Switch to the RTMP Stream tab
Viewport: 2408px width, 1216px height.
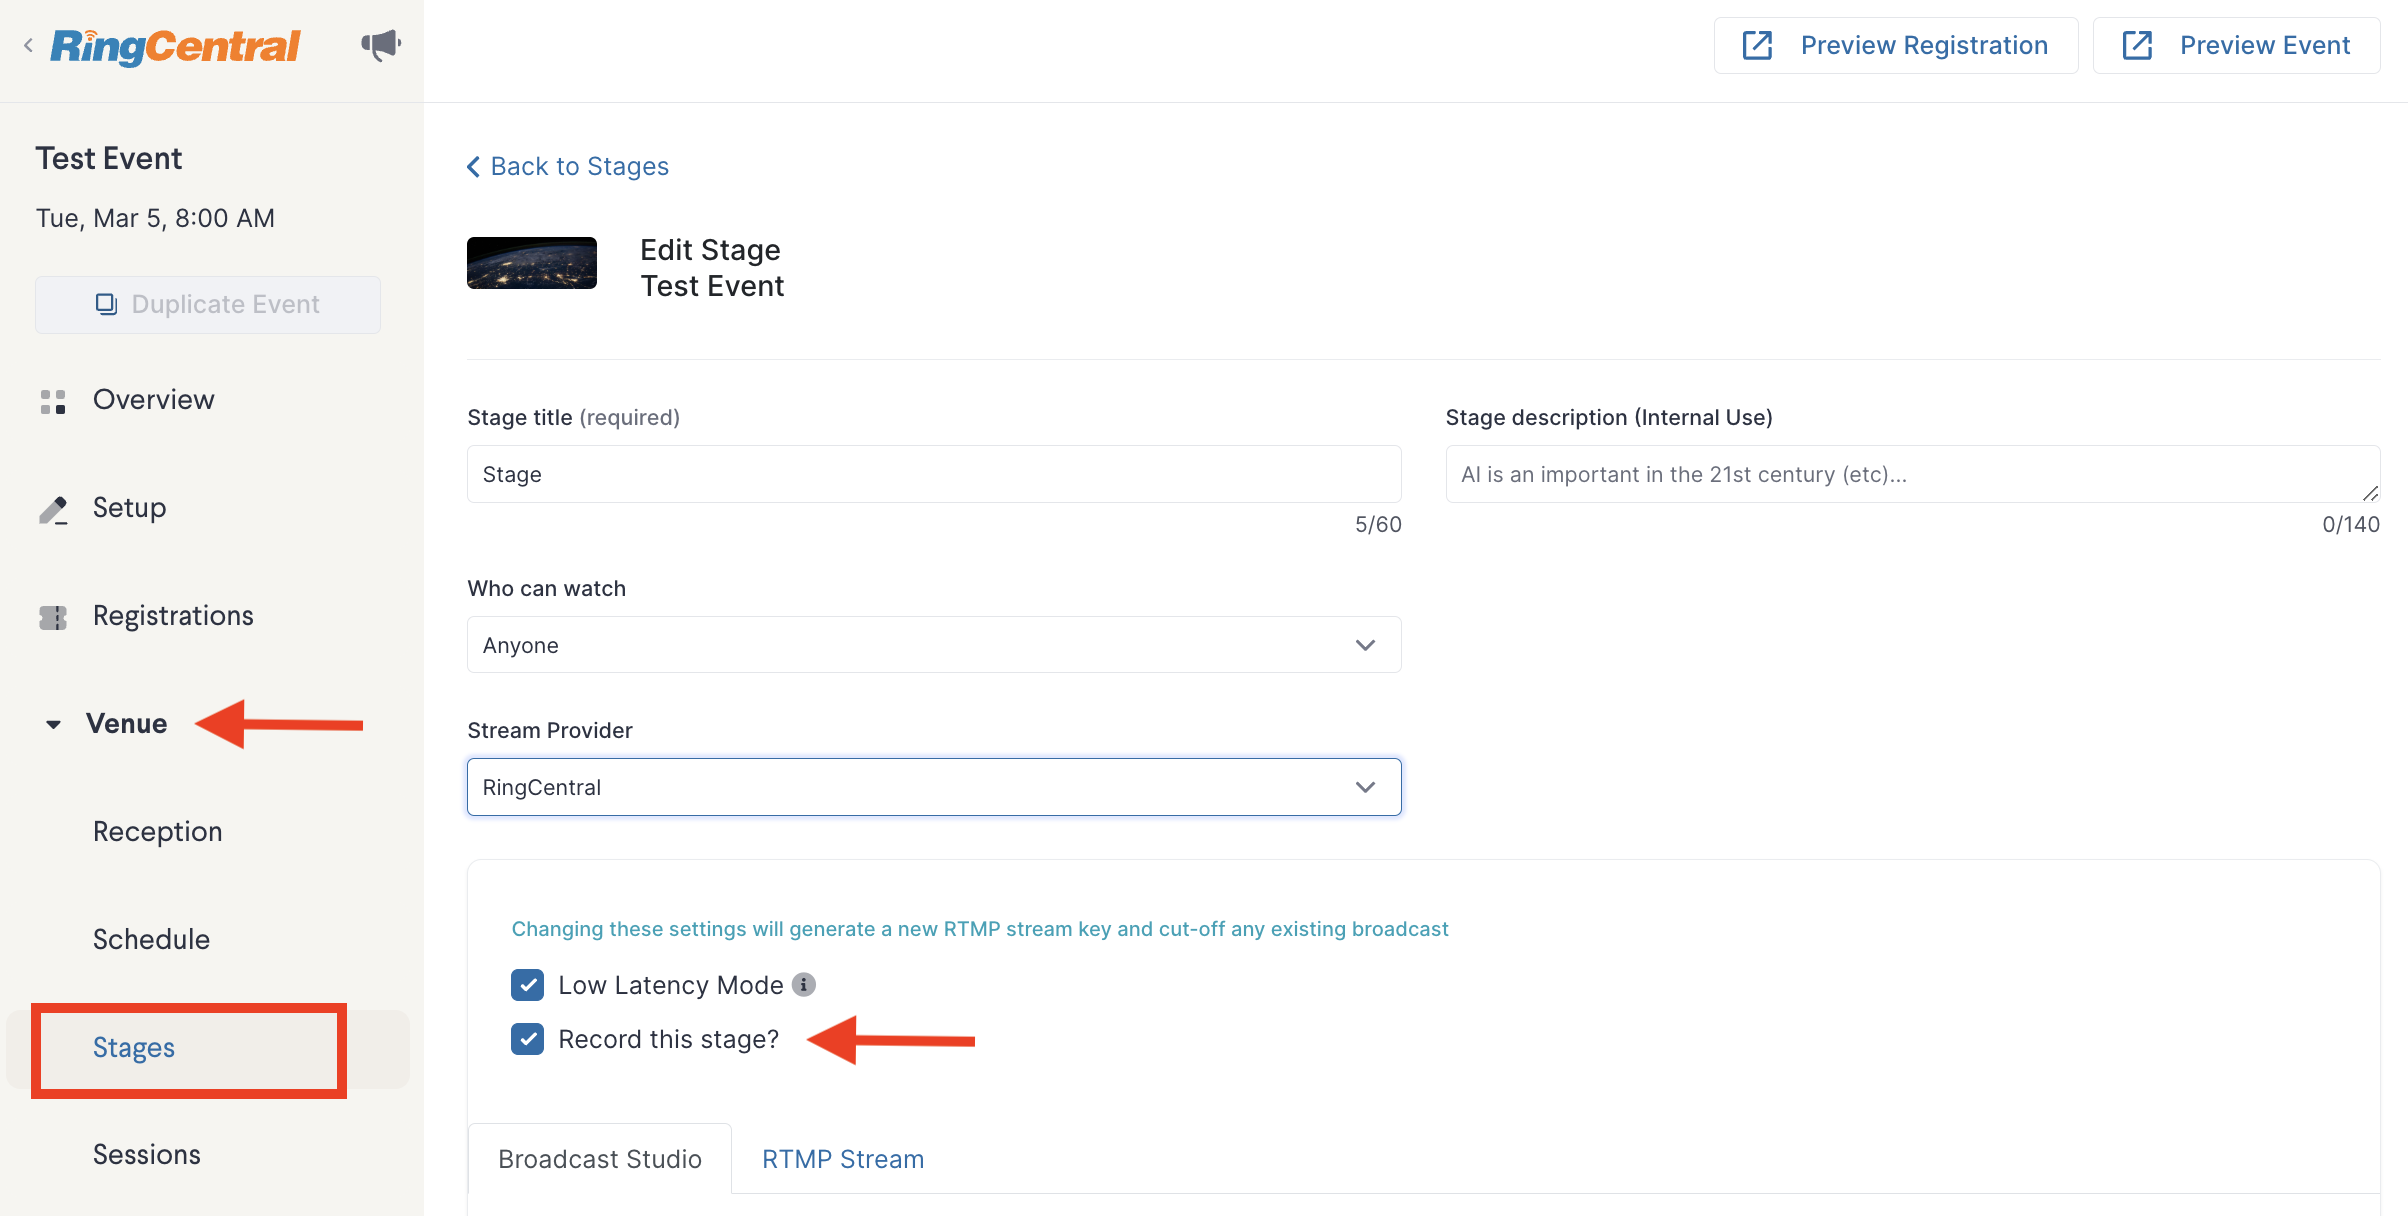tap(843, 1159)
